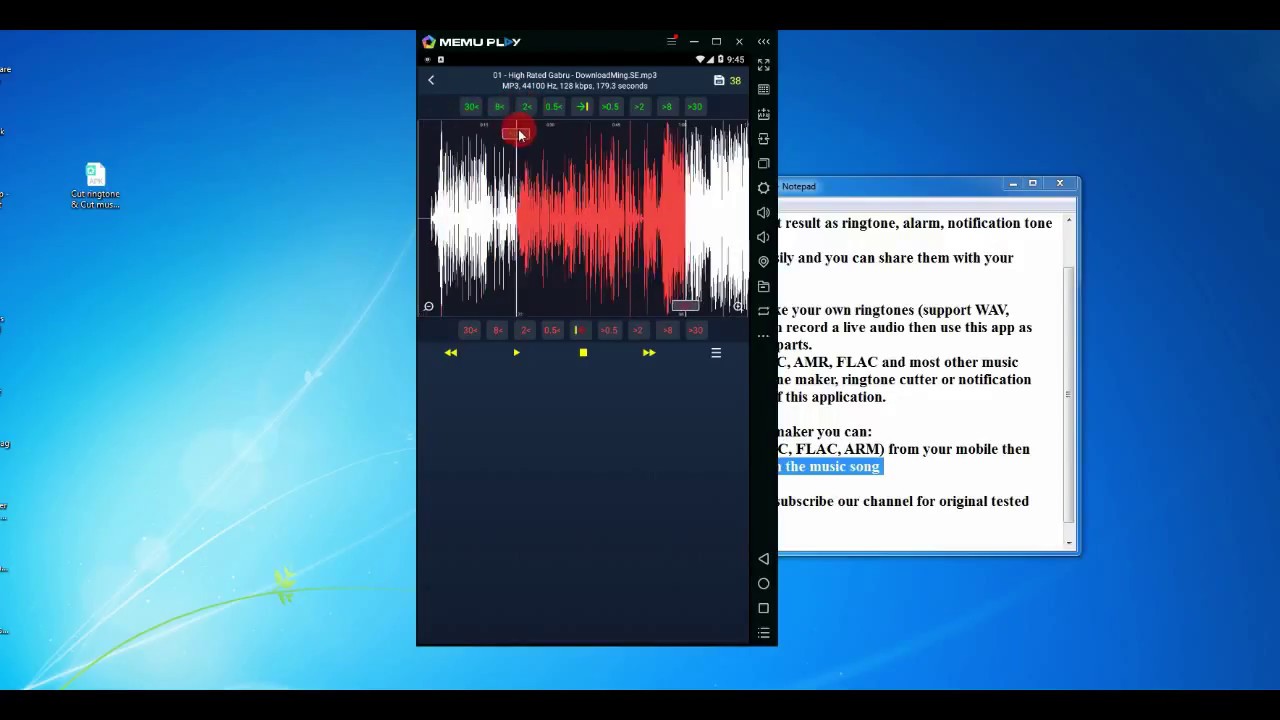Image resolution: width=1280 pixels, height=720 pixels.
Task: Increase volume in MEmu sidebar
Action: click(x=764, y=213)
